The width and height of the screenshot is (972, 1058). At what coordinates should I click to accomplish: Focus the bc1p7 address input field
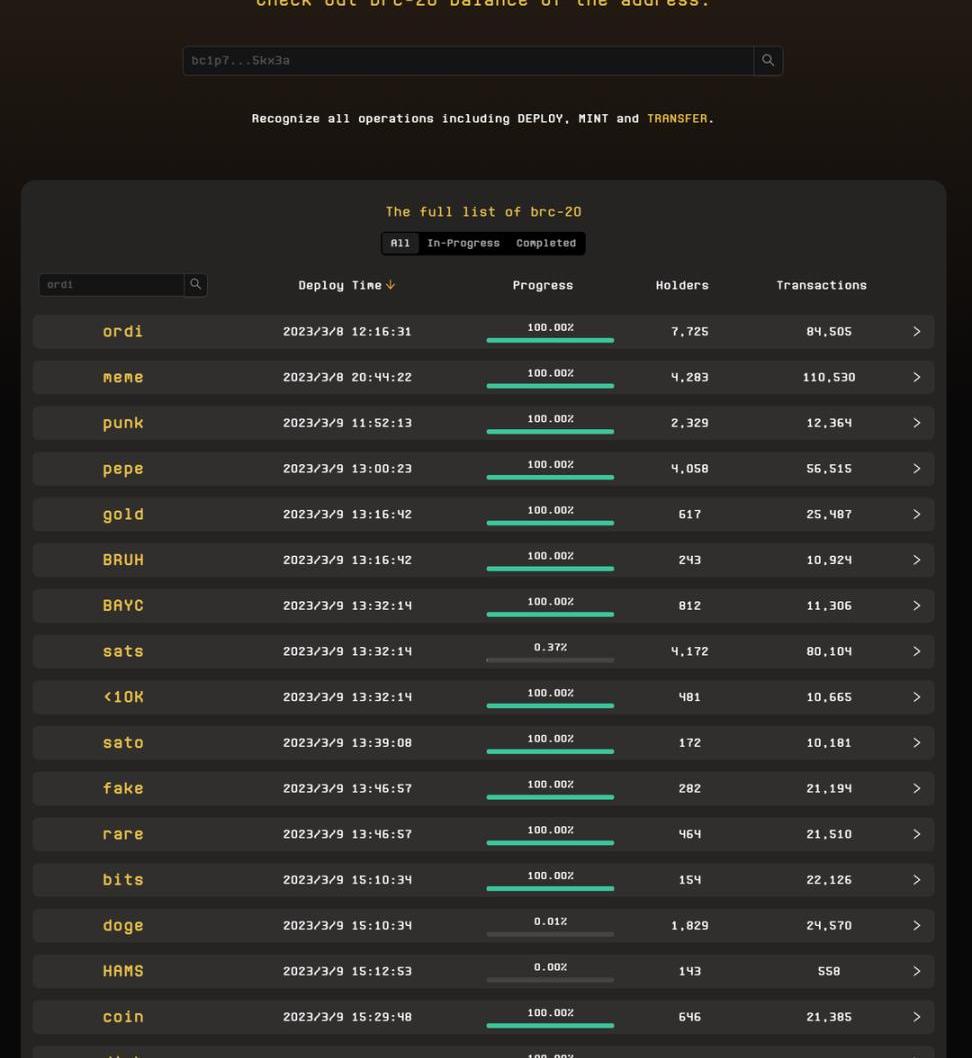467,61
